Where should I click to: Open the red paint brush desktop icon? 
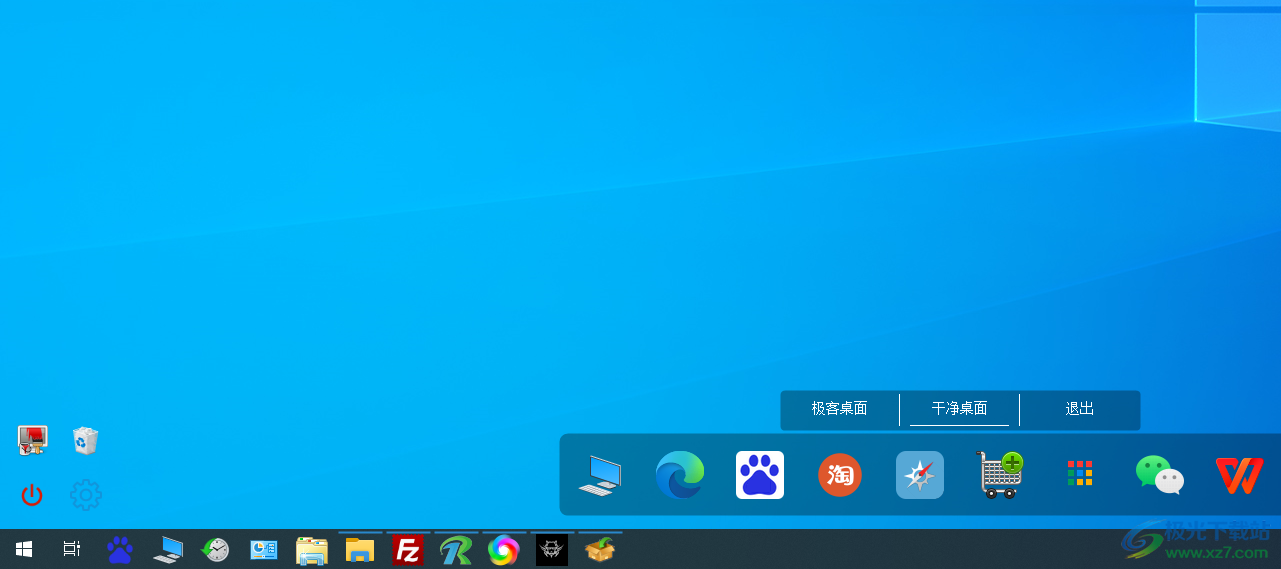pos(32,441)
